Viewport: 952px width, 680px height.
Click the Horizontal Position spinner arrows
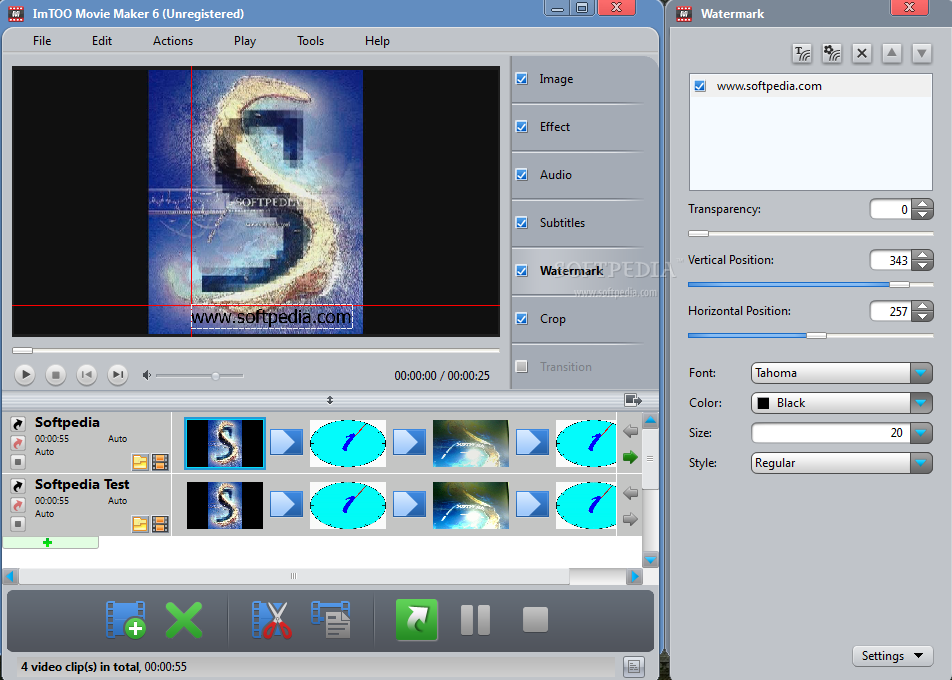click(x=923, y=311)
